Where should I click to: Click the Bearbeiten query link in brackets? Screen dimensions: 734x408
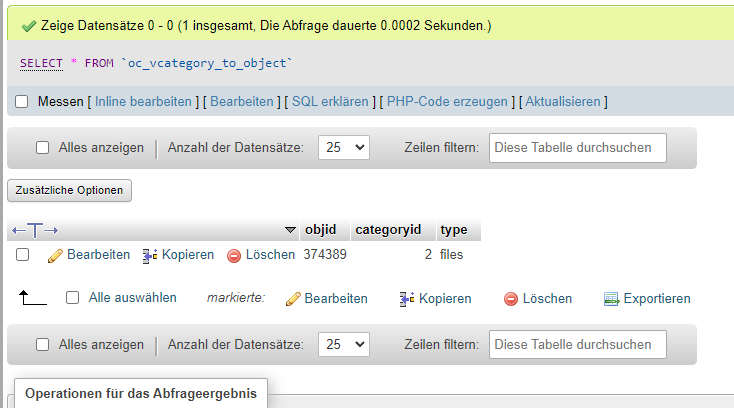tap(242, 102)
